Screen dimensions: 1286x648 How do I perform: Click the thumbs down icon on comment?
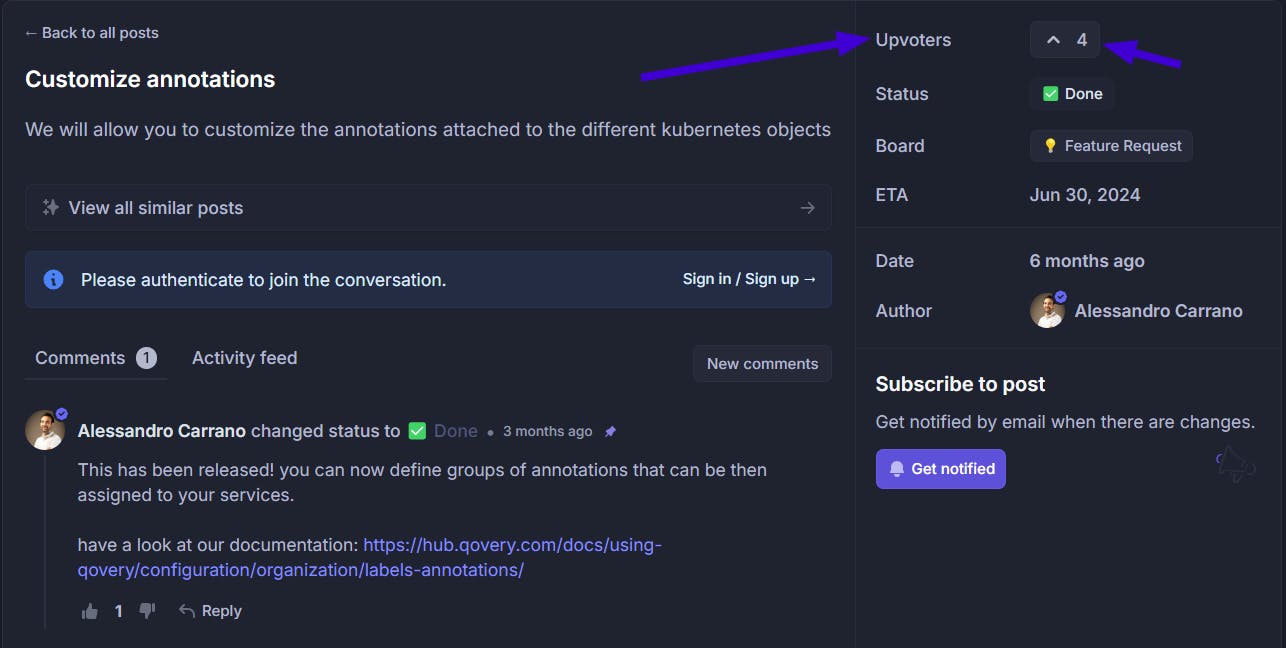(147, 611)
